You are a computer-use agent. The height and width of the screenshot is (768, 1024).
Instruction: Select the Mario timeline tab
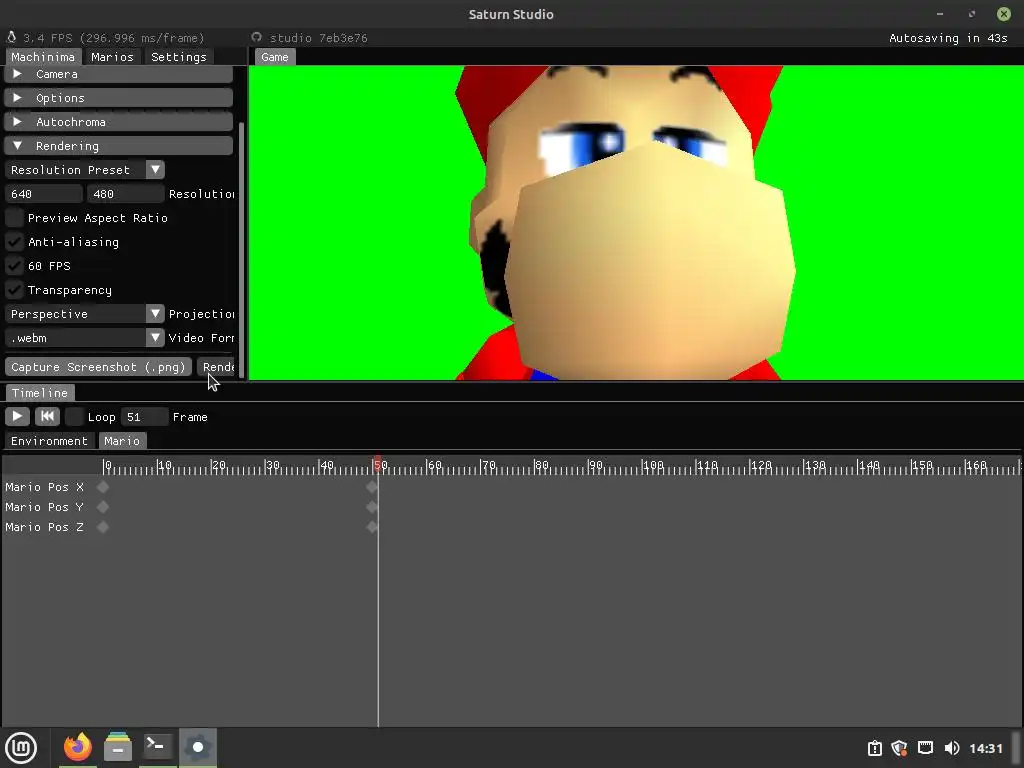pos(122,441)
